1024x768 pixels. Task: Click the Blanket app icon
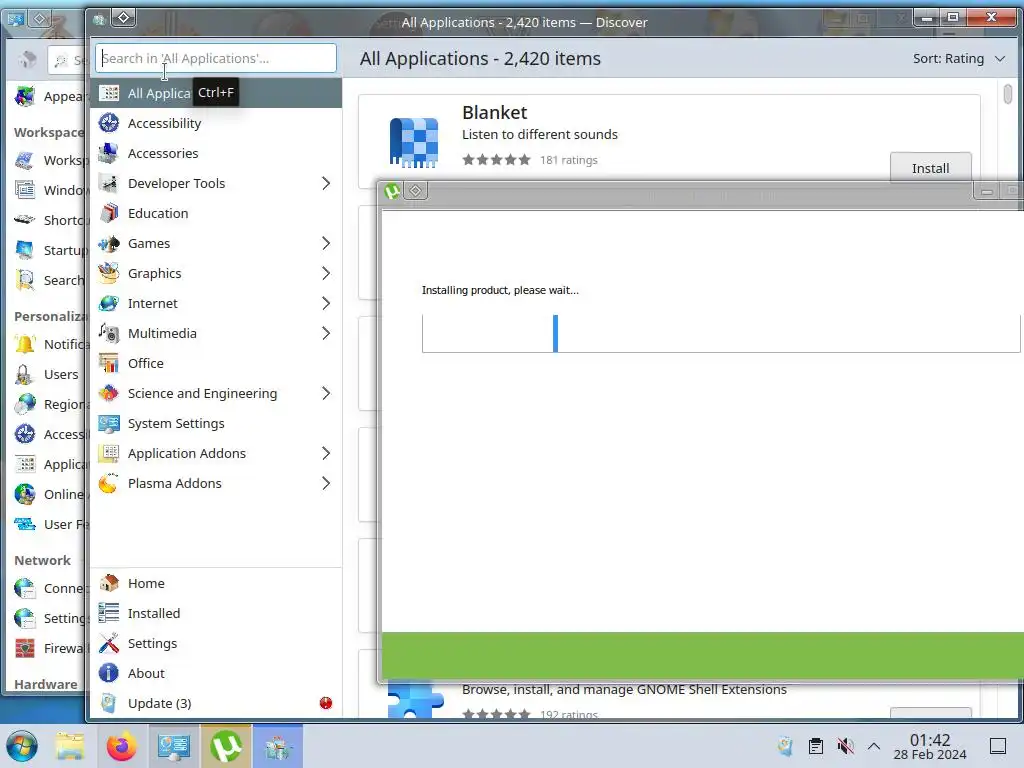[413, 142]
